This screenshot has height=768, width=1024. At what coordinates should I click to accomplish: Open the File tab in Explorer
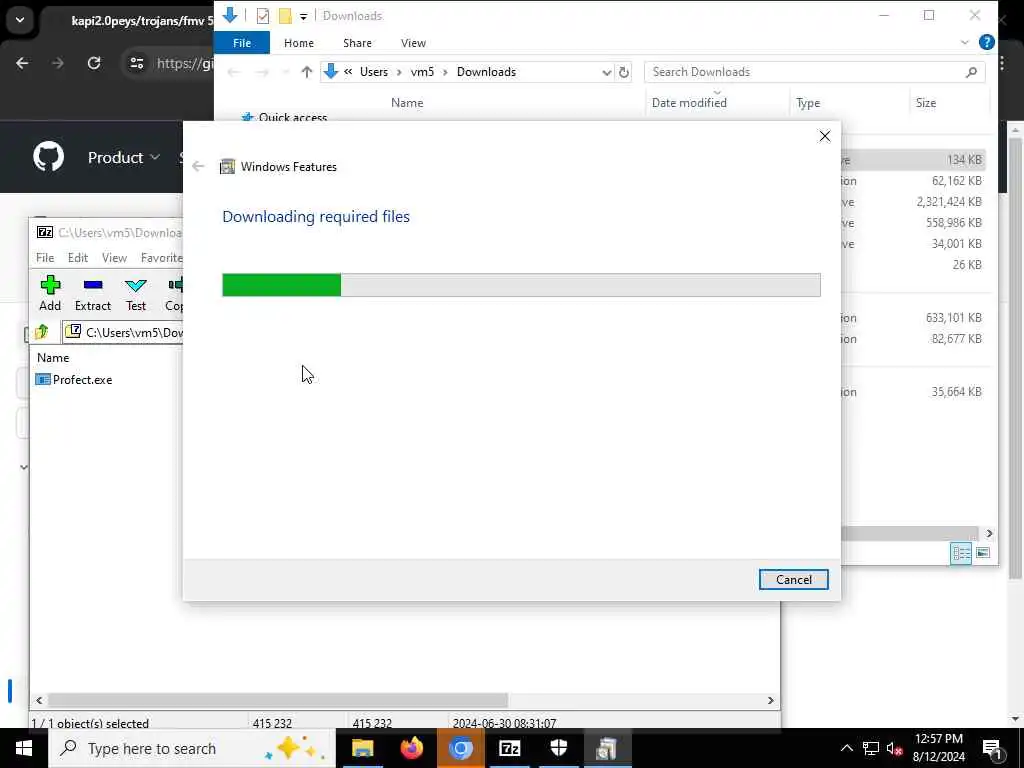[242, 43]
